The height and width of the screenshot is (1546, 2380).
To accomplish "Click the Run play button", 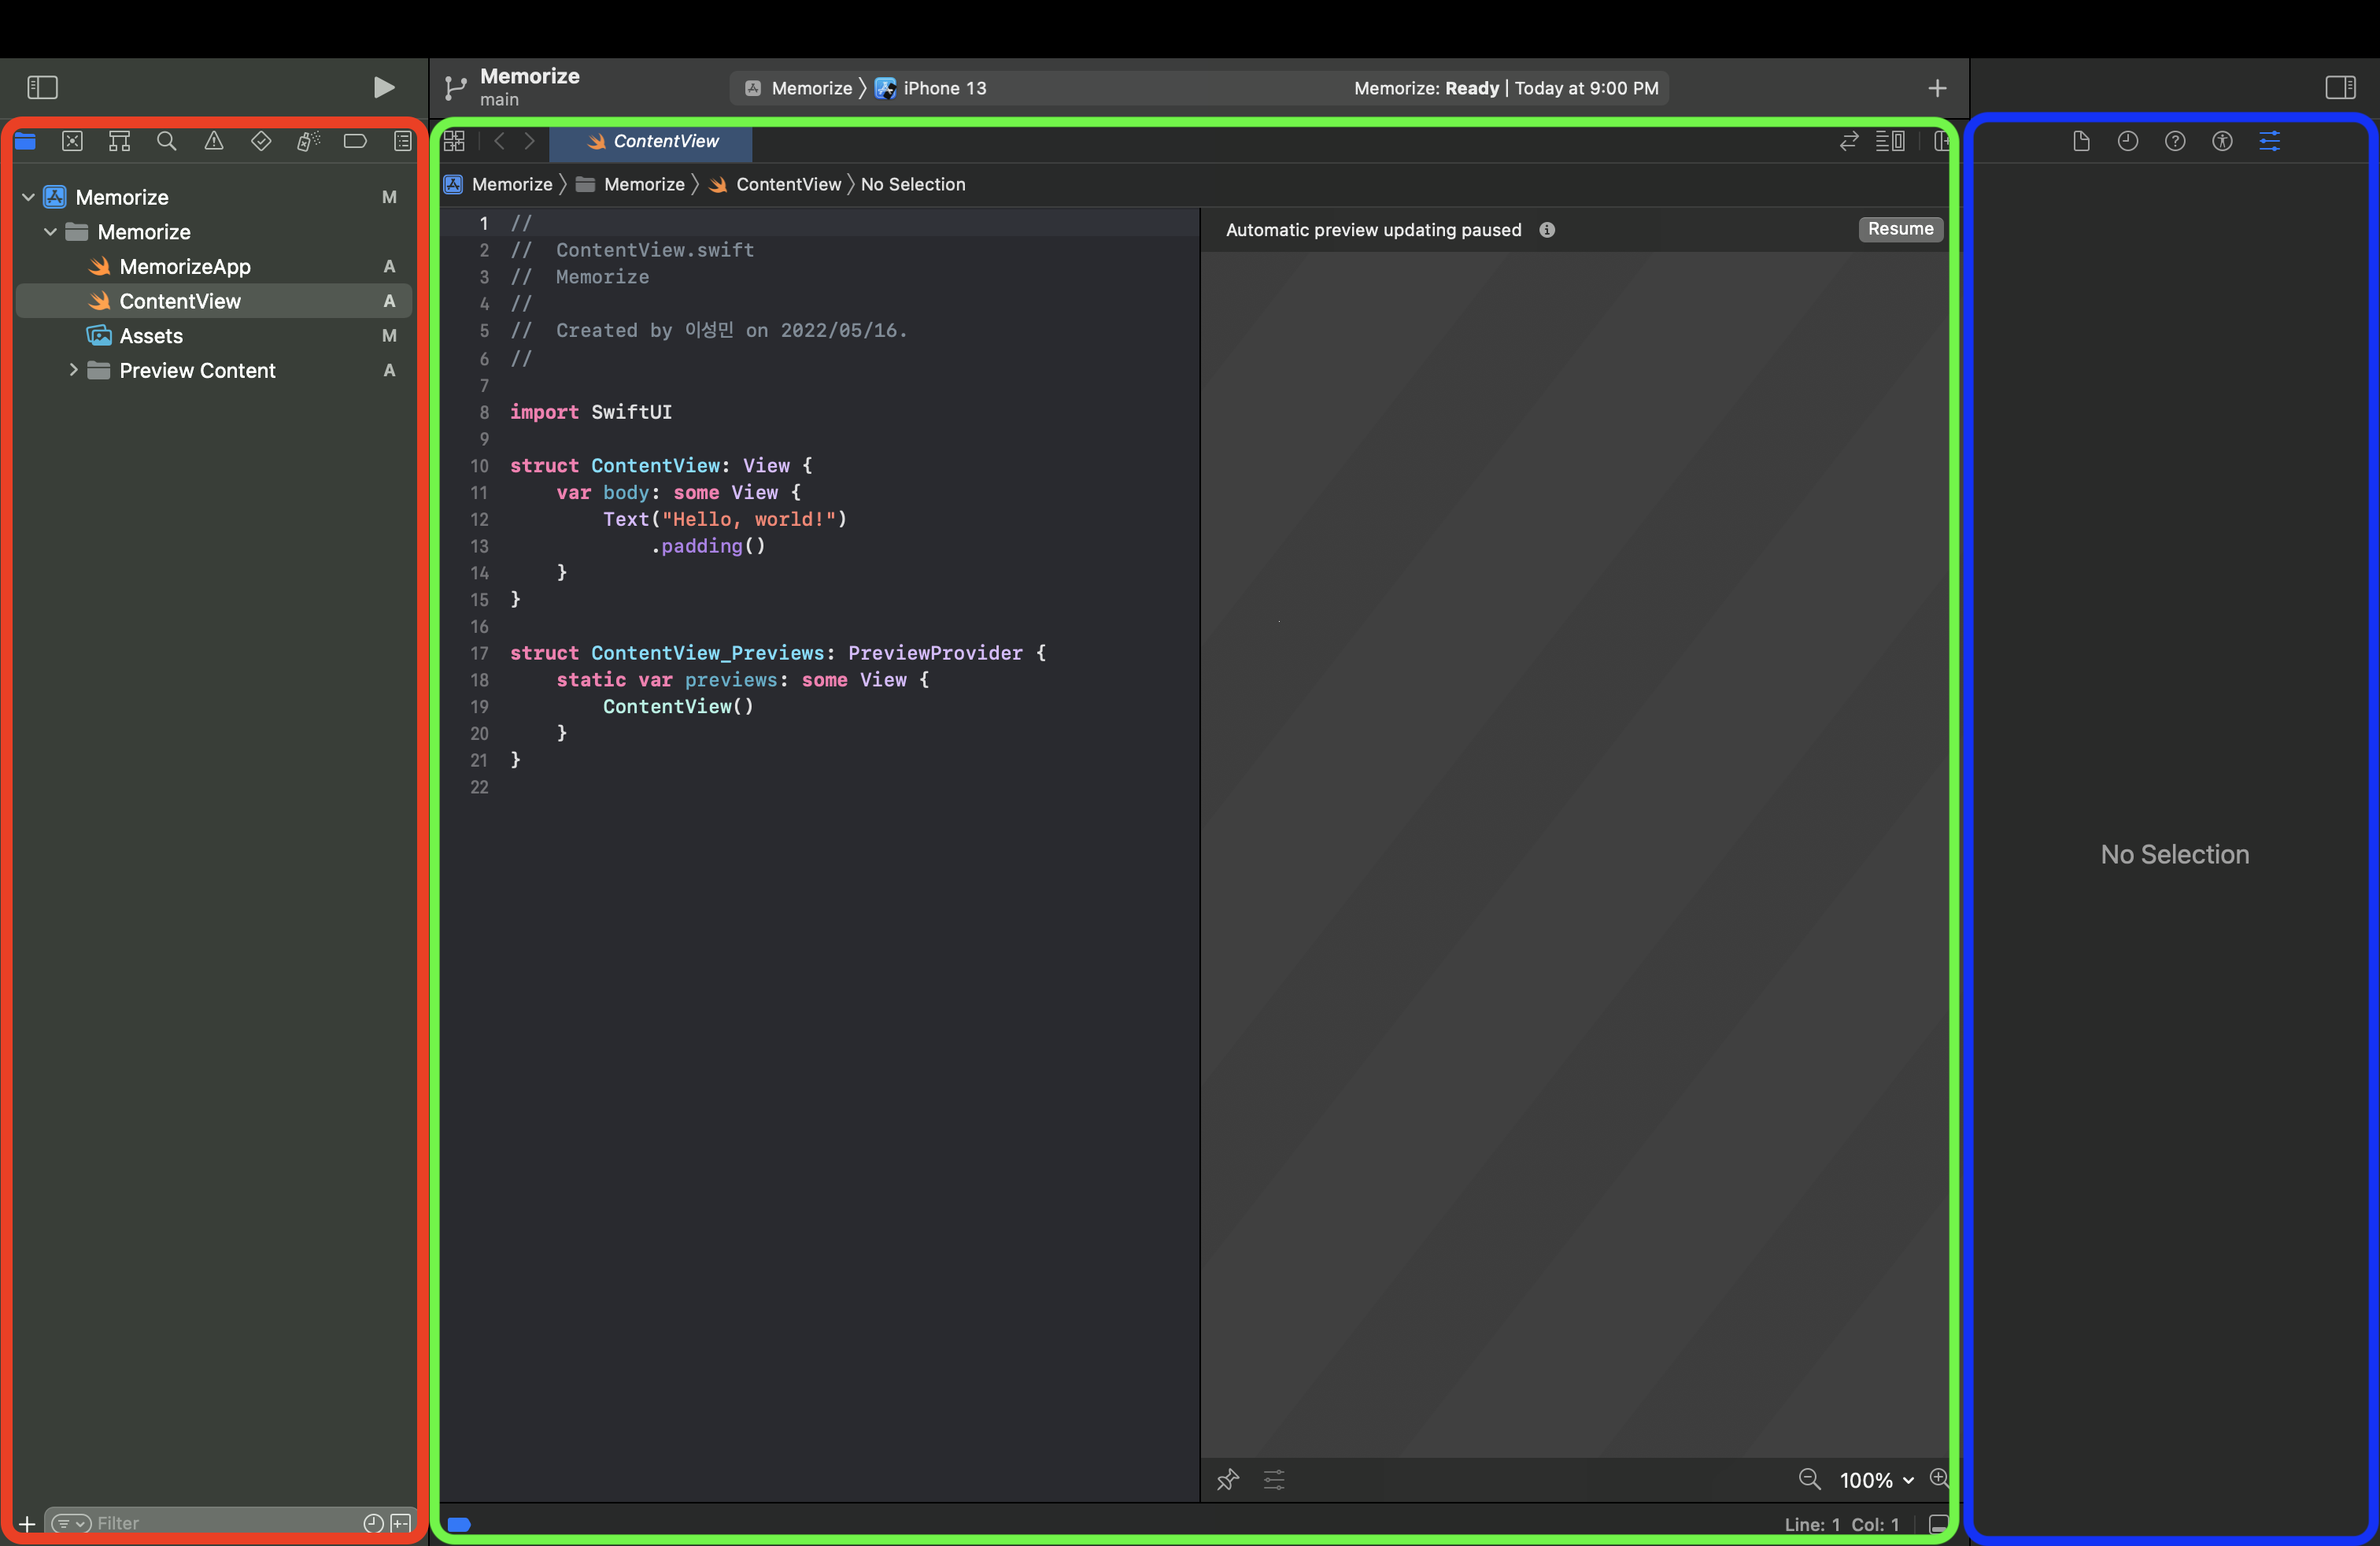I will (383, 88).
